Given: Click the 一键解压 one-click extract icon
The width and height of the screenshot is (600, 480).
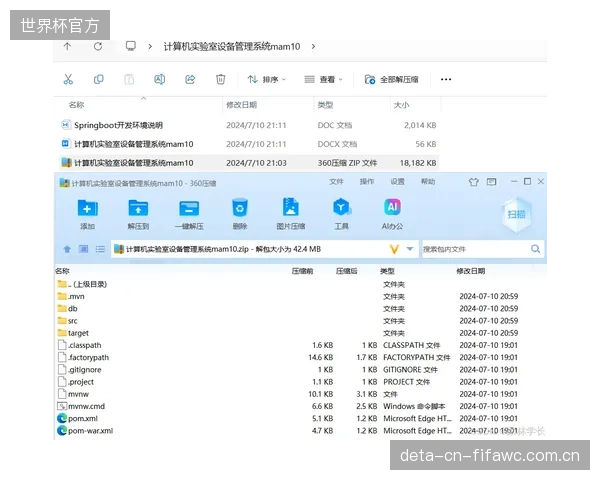Looking at the screenshot, I should [x=189, y=214].
